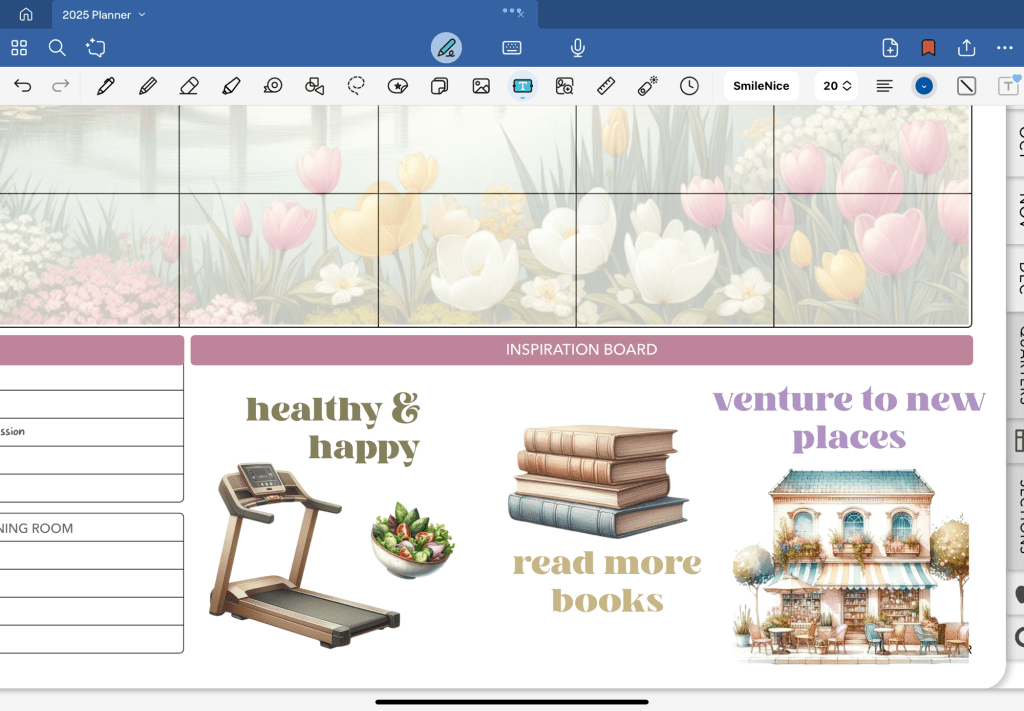Image resolution: width=1024 pixels, height=711 pixels.
Task: Open the Share and export button
Action: click(966, 48)
